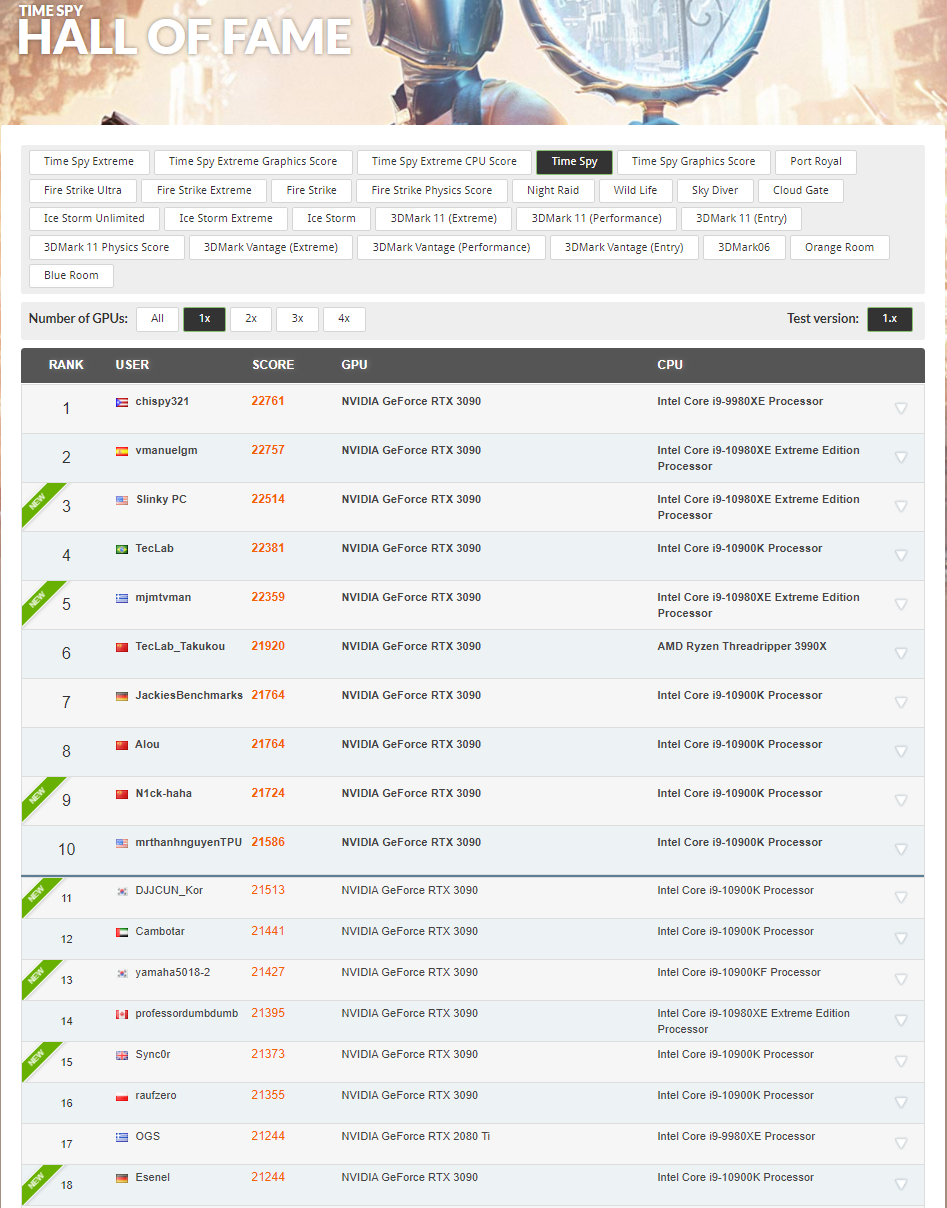Switch to Sky Diver tab
The height and width of the screenshot is (1208, 947).
(715, 190)
